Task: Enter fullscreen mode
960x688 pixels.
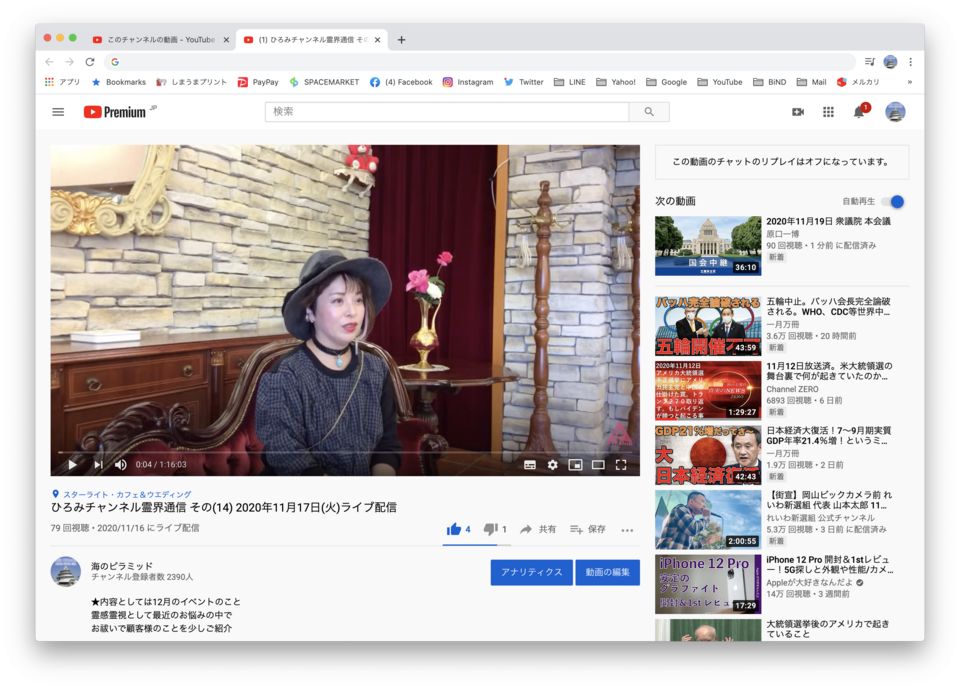Action: (x=621, y=464)
